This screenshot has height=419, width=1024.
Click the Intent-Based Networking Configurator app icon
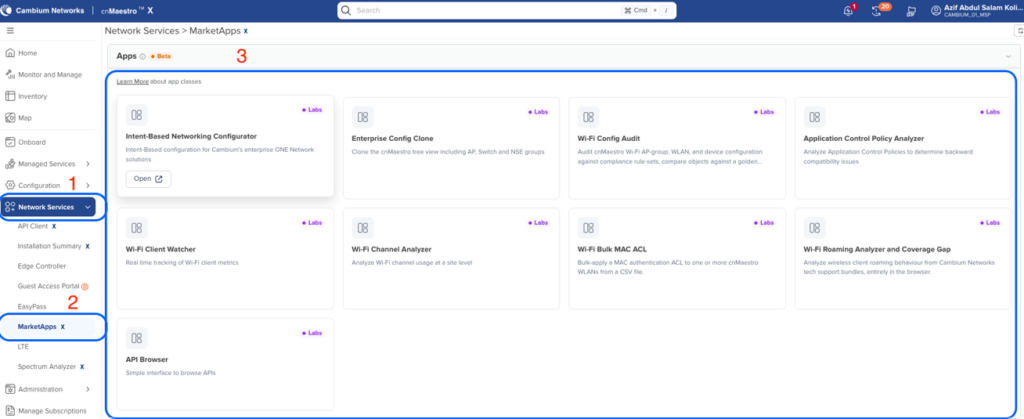coord(136,115)
